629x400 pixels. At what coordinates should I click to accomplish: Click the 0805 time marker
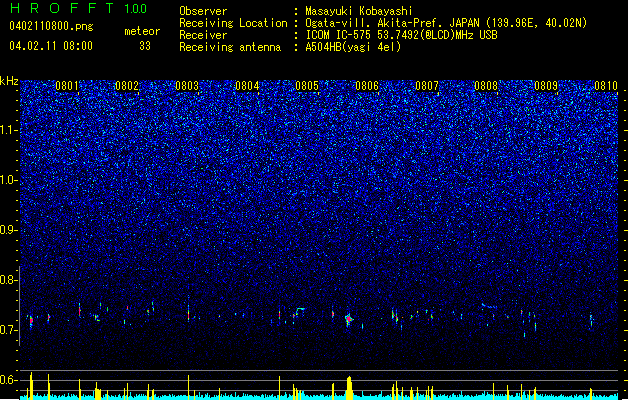pos(307,86)
